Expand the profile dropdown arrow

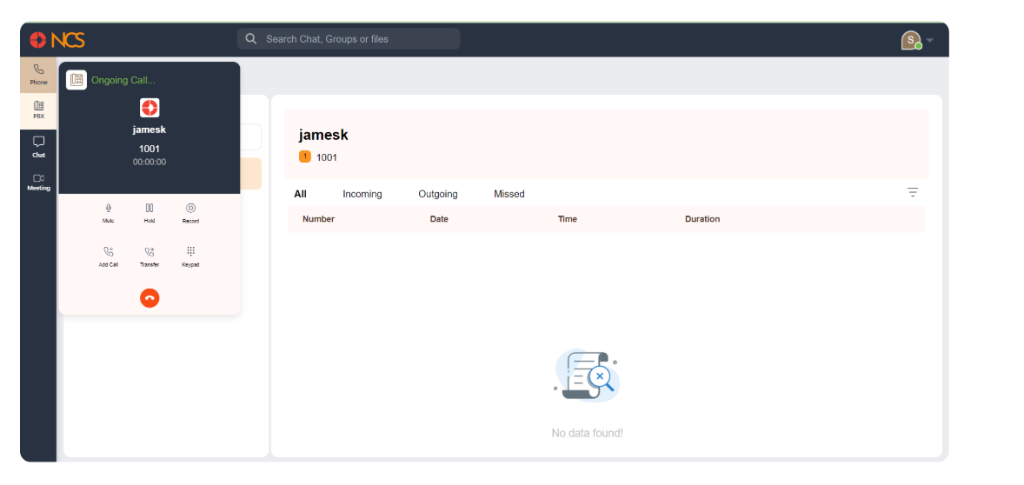click(930, 40)
